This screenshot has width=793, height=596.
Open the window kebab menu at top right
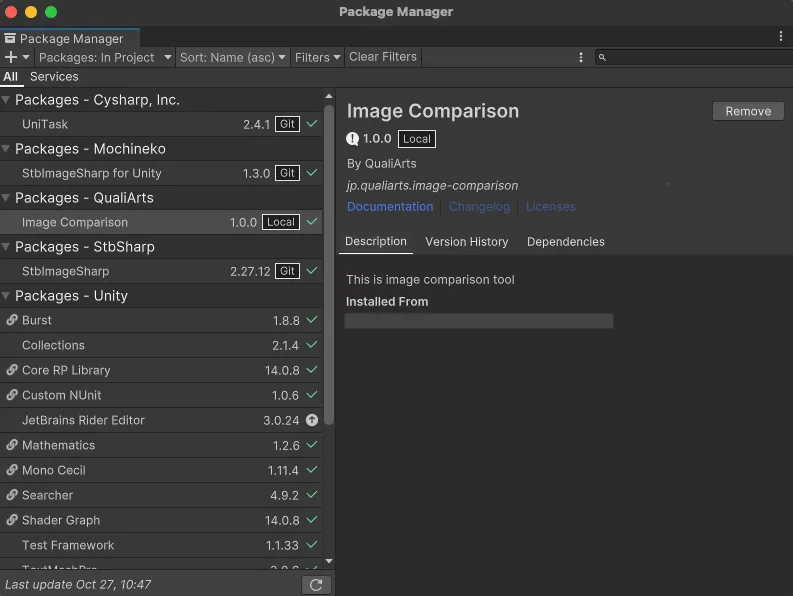coord(781,36)
